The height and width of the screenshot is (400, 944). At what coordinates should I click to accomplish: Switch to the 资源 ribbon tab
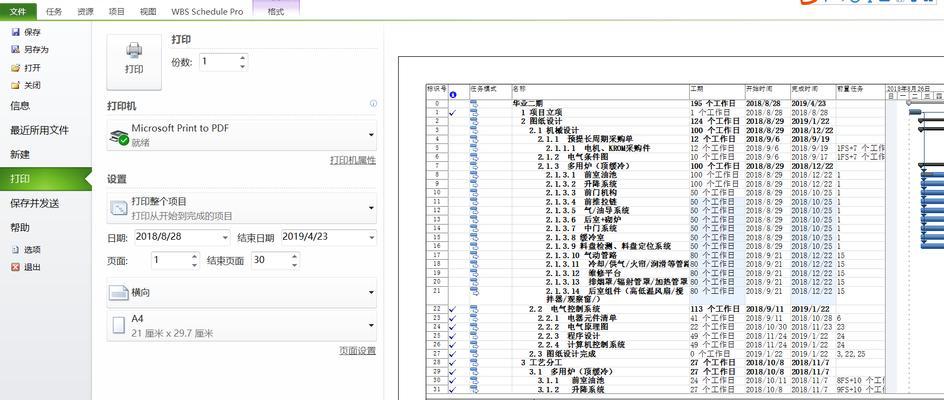(85, 11)
